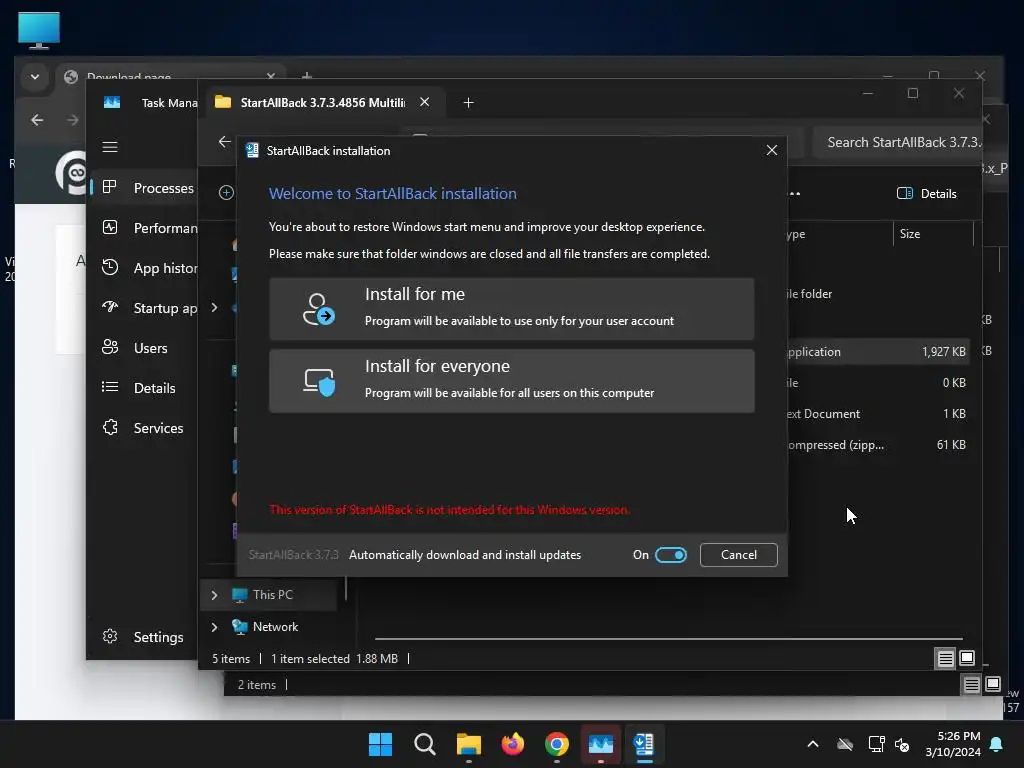1024x768 pixels.
Task: Select the StartAllBack 3.7.3.4856 Explorer tab
Action: tap(323, 103)
